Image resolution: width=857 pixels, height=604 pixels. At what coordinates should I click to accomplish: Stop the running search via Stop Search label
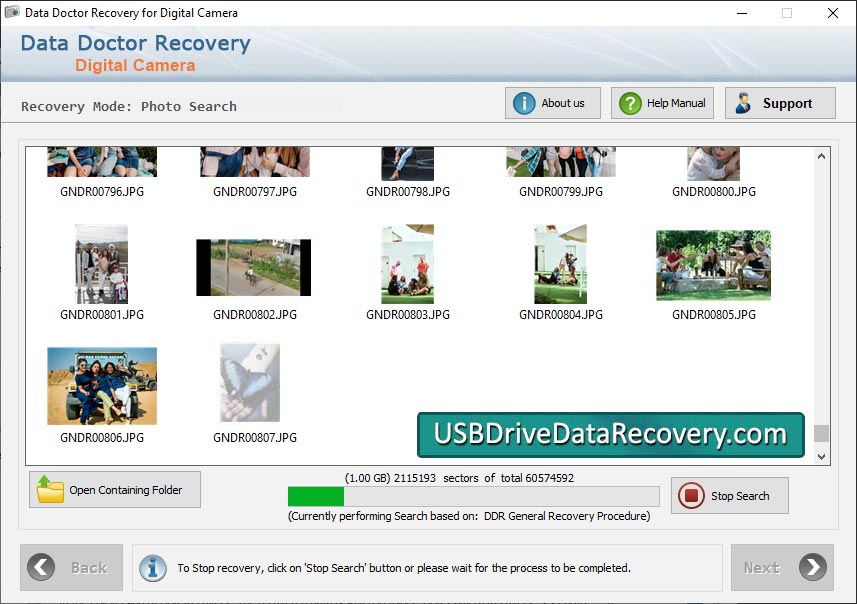coord(740,496)
